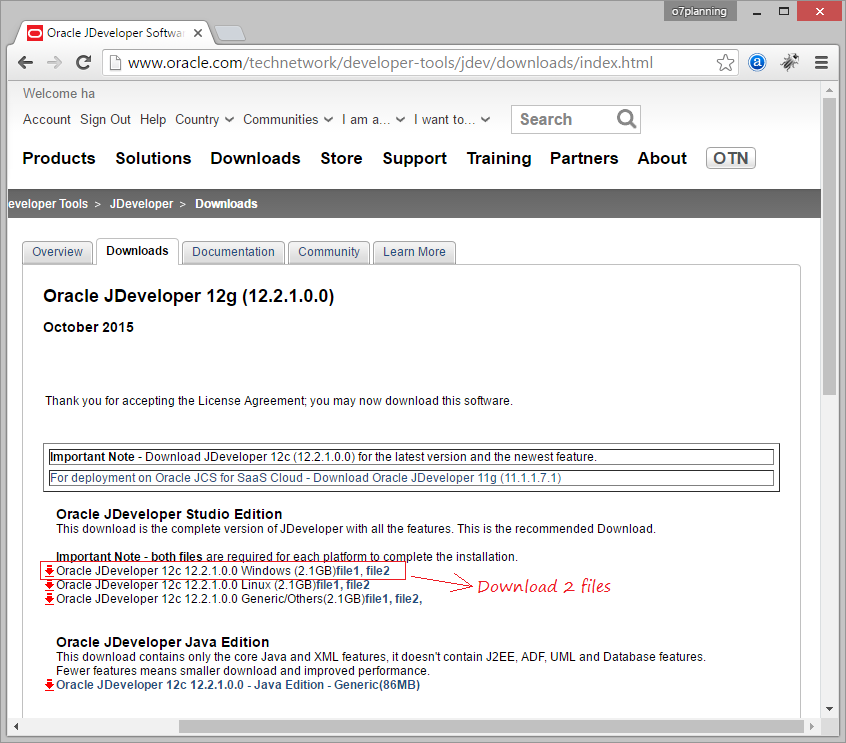Select the Downloads page tab
846x743 pixels.
point(137,251)
